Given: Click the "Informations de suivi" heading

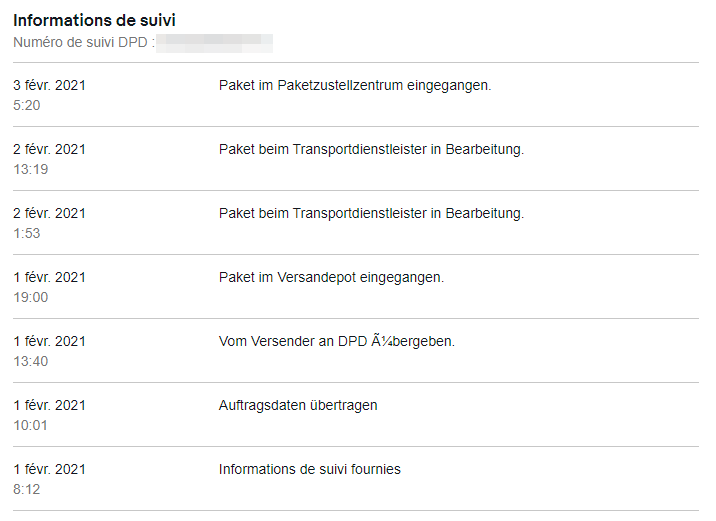Looking at the screenshot, I should [95, 20].
